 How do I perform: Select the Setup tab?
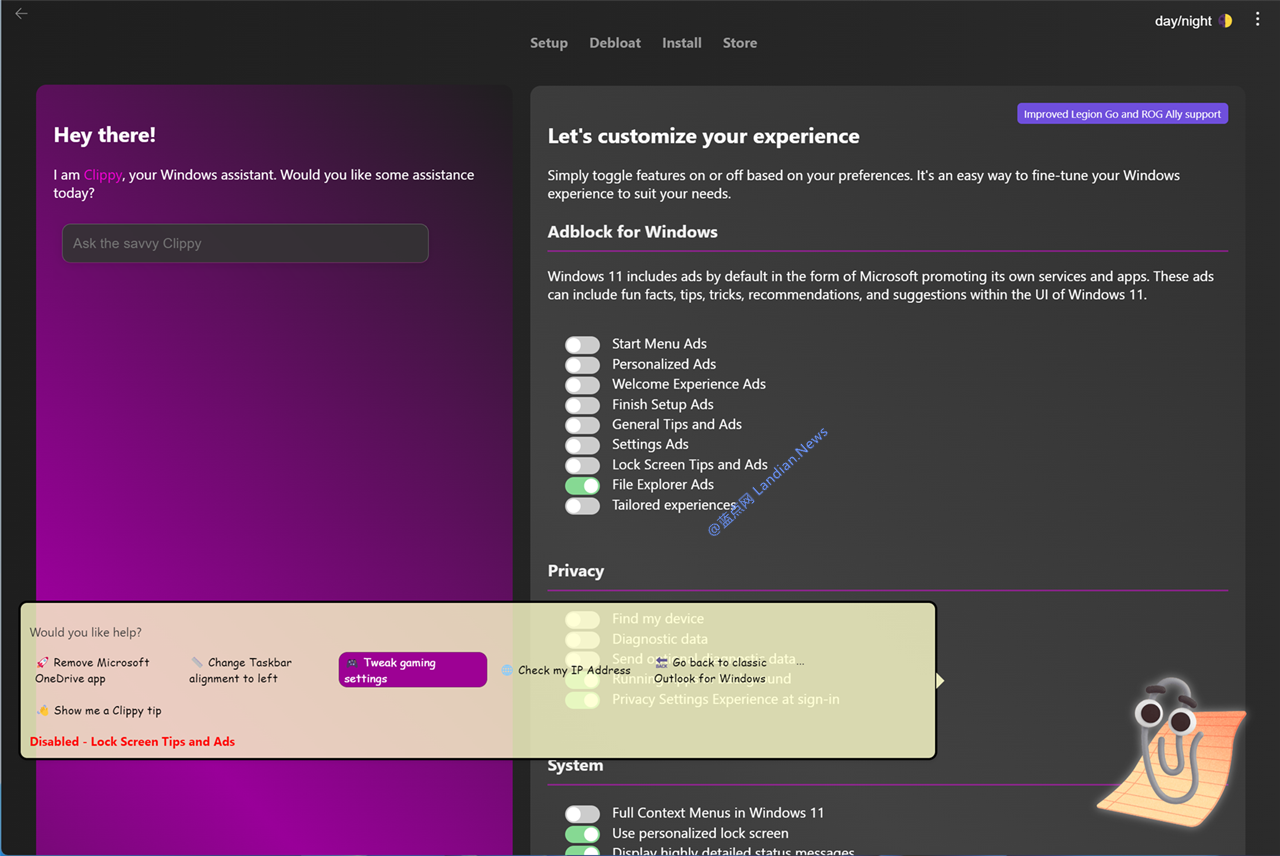point(549,43)
